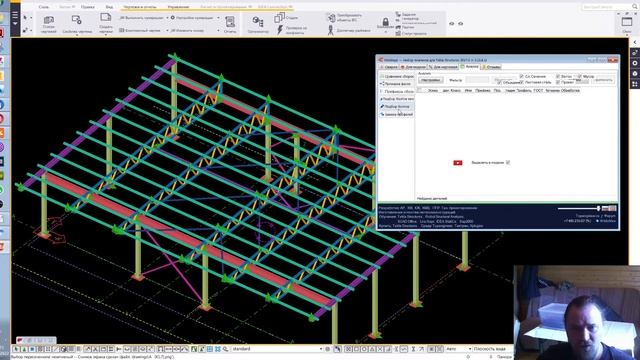Screen dimensions: 640x360
Task: Click the red YouTube icon in plugin window
Action: pos(458,162)
